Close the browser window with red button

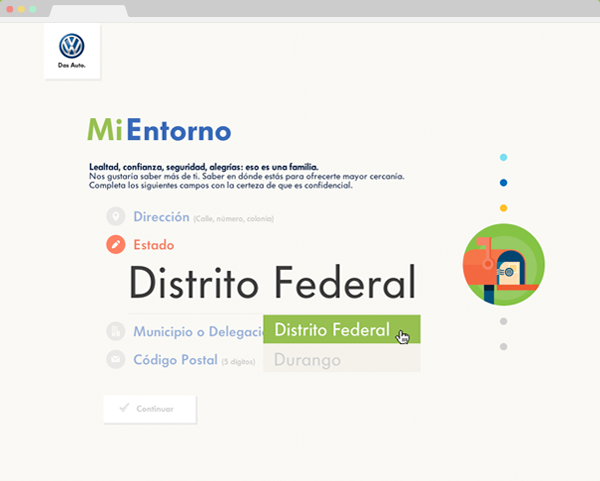pyautogui.click(x=10, y=9)
